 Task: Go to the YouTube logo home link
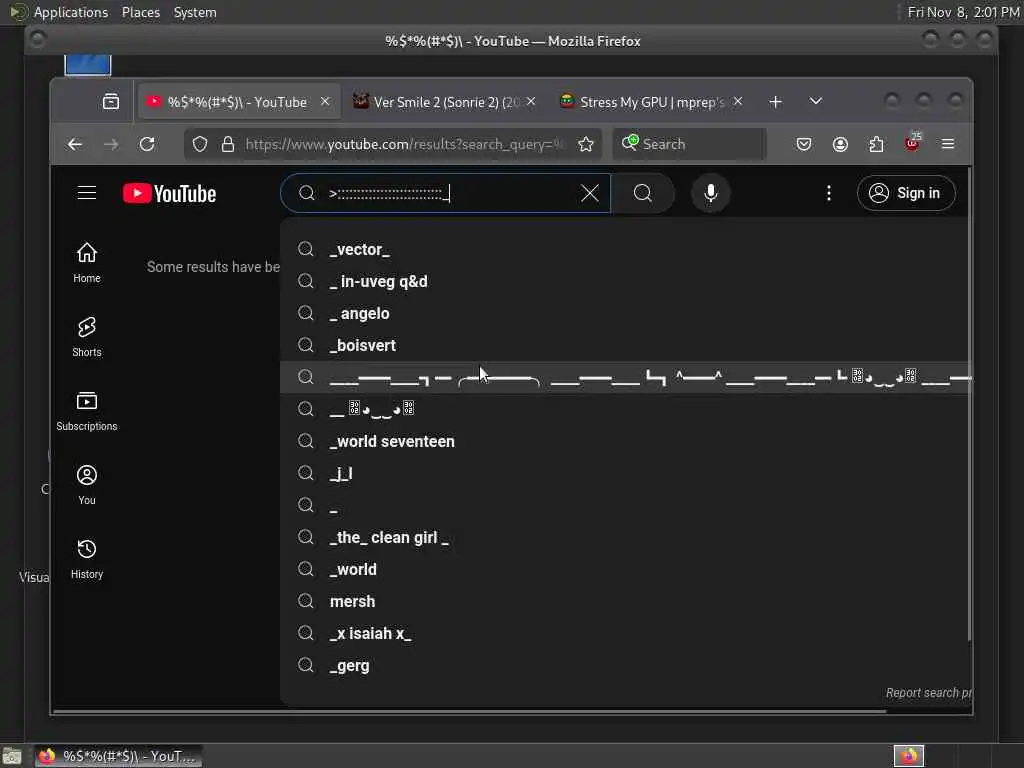[170, 194]
